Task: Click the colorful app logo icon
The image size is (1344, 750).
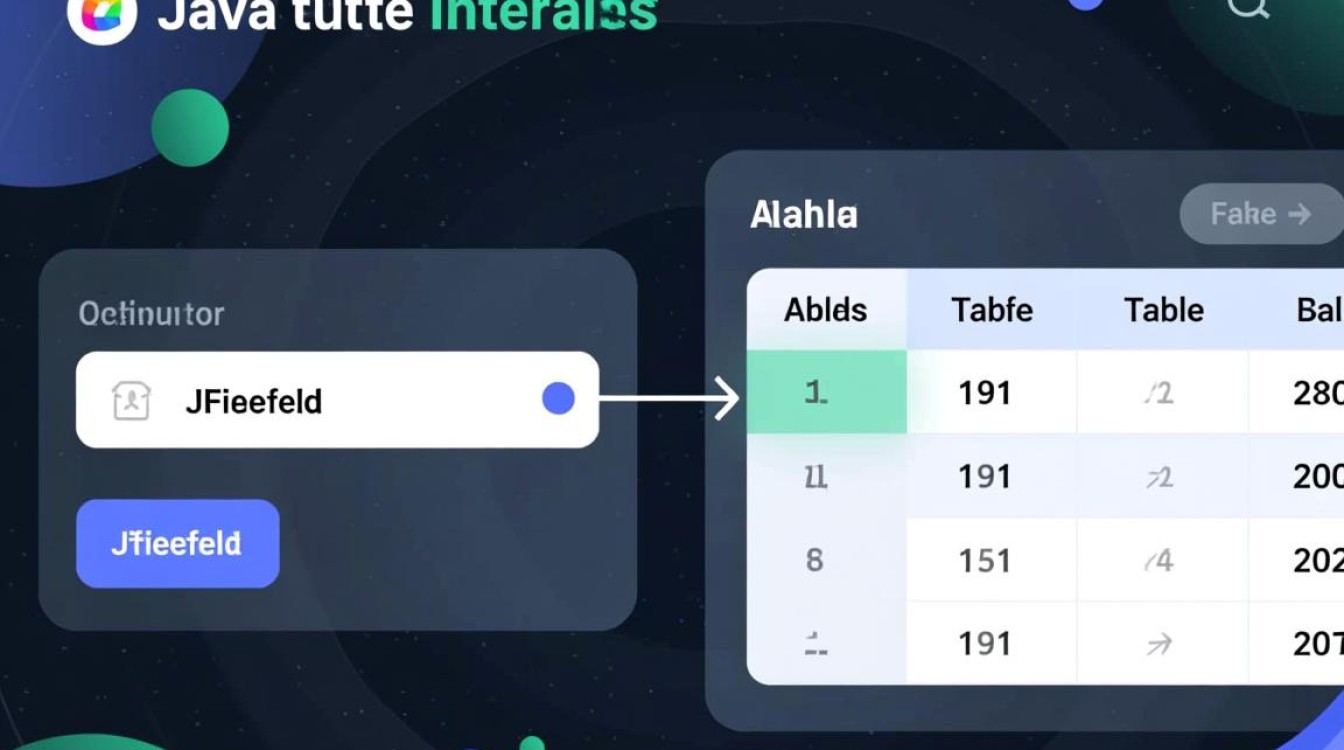Action: point(101,15)
